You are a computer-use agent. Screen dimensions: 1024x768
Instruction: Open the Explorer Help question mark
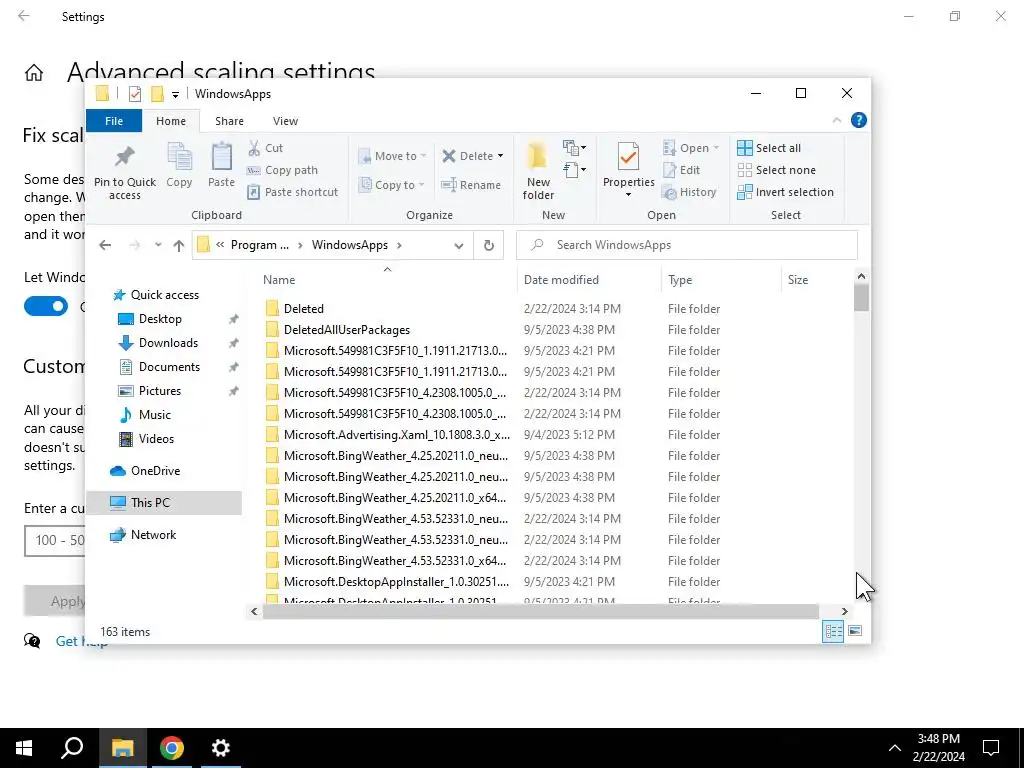click(859, 120)
